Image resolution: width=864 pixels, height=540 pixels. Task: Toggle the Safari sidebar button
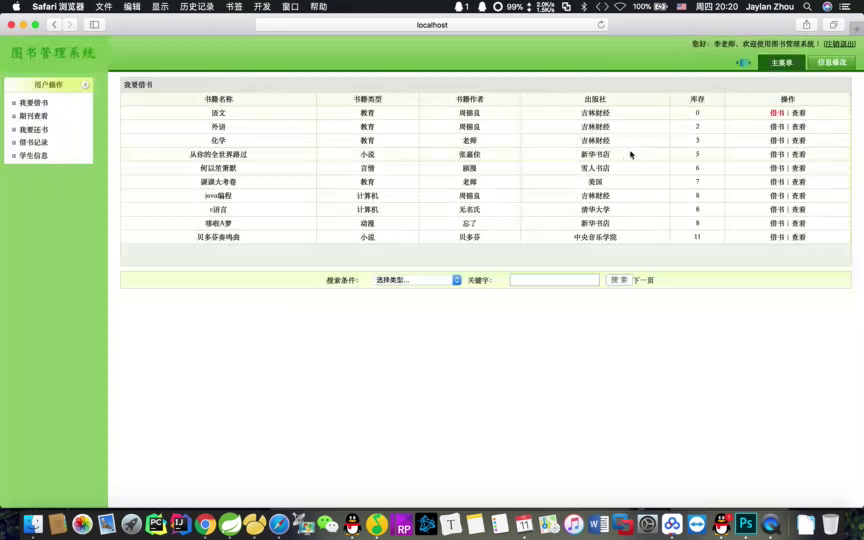pos(94,25)
